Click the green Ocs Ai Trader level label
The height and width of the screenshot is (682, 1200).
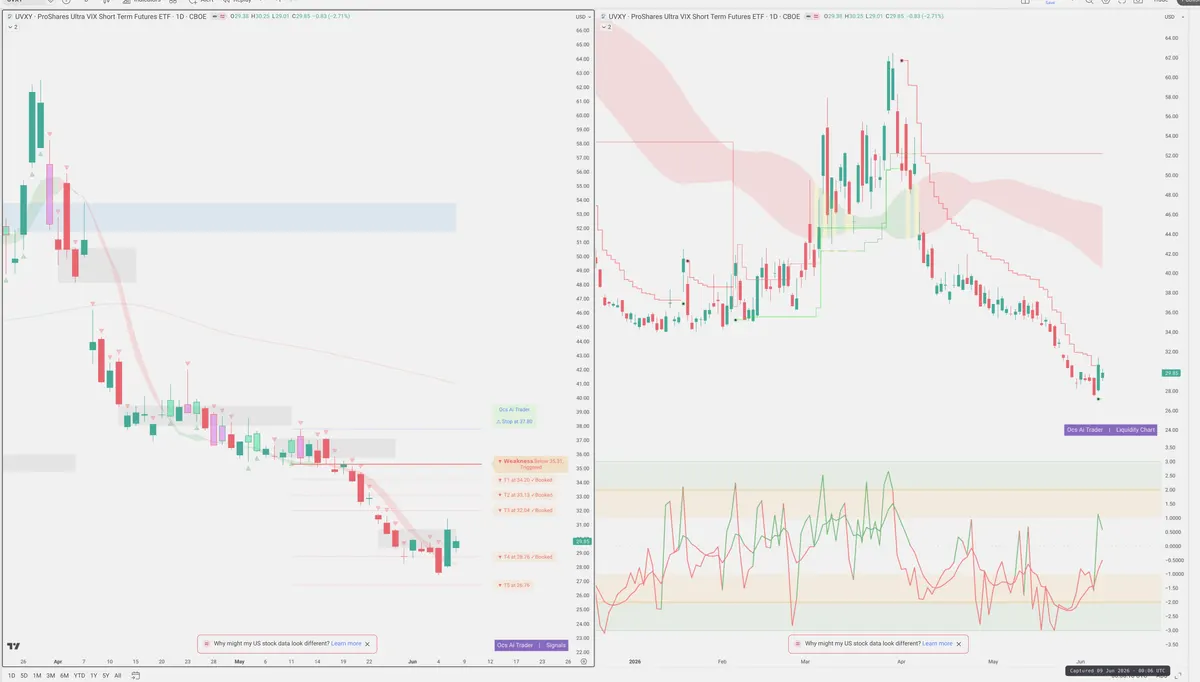pyautogui.click(x=514, y=409)
